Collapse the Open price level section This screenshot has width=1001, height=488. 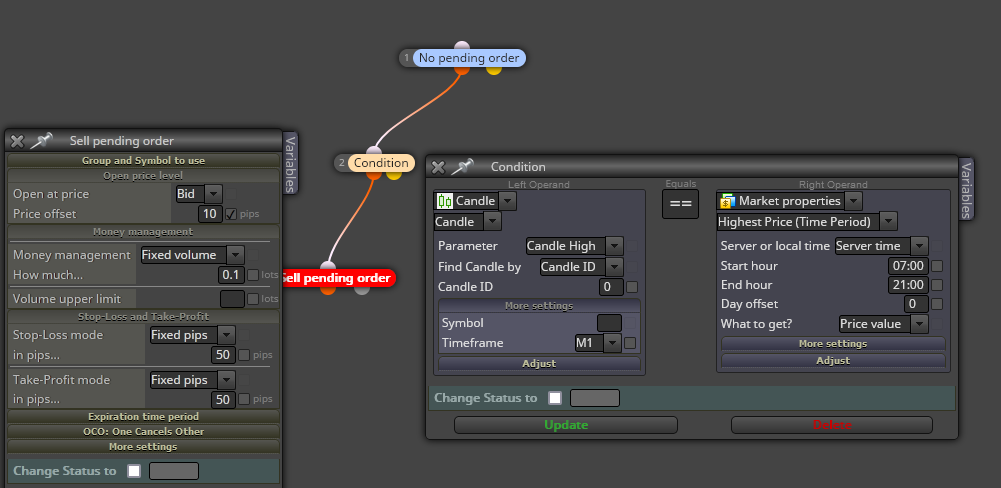[144, 175]
